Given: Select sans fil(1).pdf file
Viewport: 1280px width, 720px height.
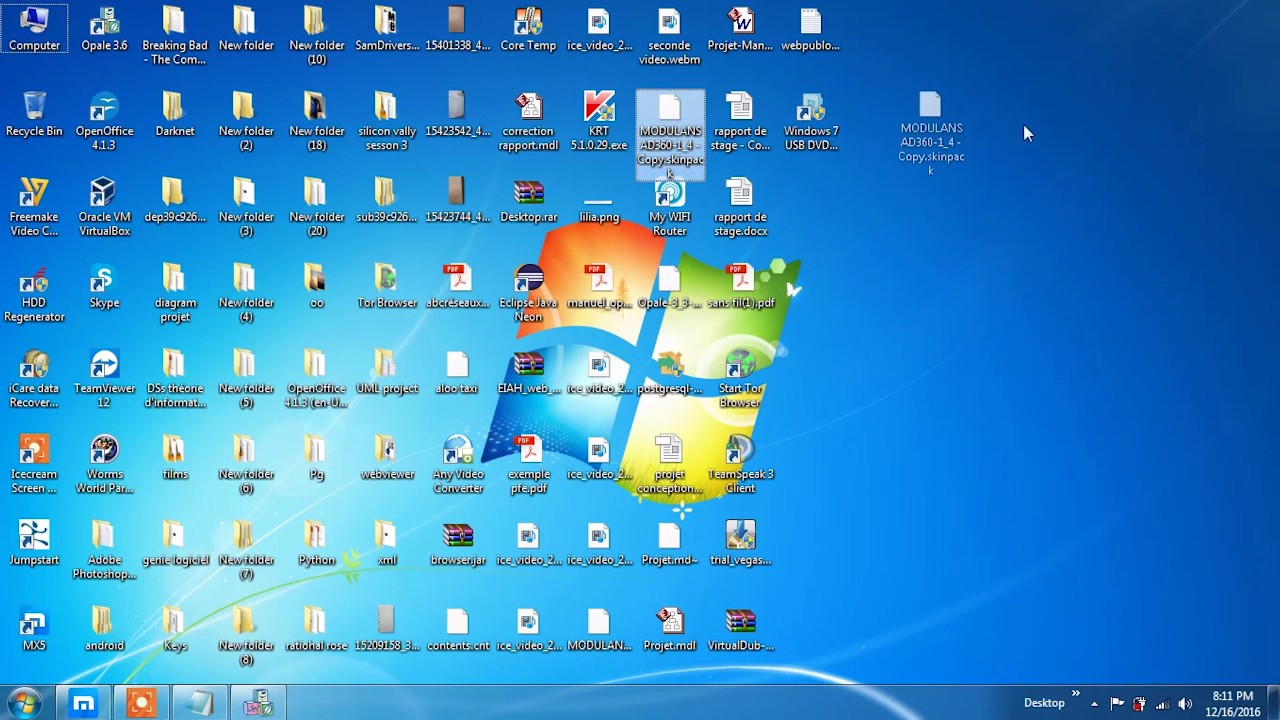Looking at the screenshot, I should 740,287.
